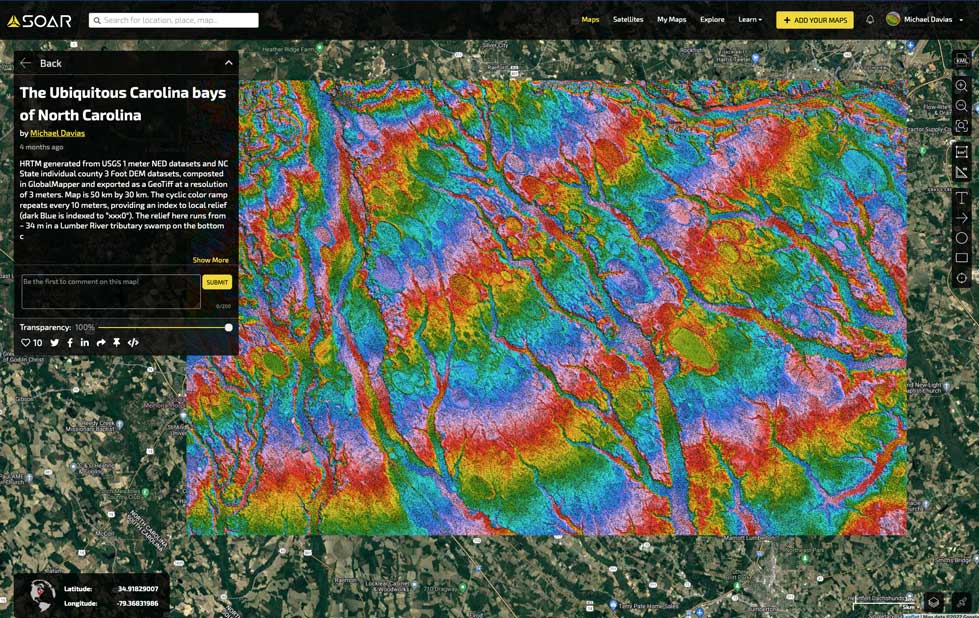Click the ADD YOUR MAPS button
Image resolution: width=979 pixels, height=618 pixels.
tap(814, 20)
